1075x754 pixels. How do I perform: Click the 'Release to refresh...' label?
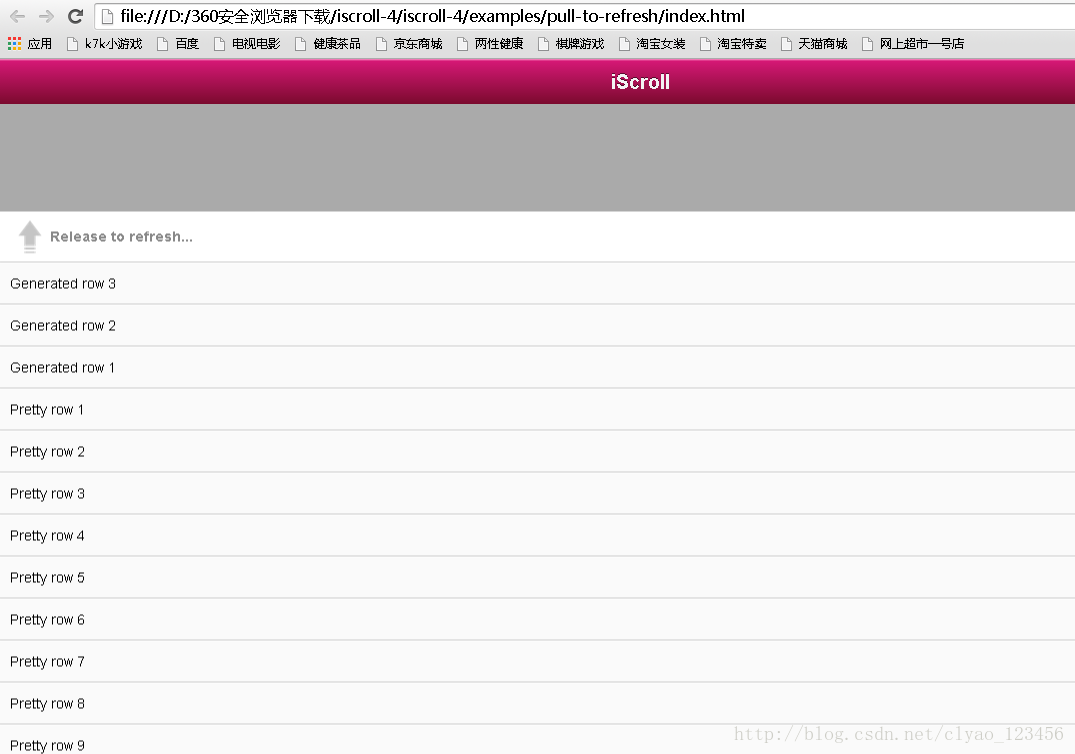(x=121, y=236)
